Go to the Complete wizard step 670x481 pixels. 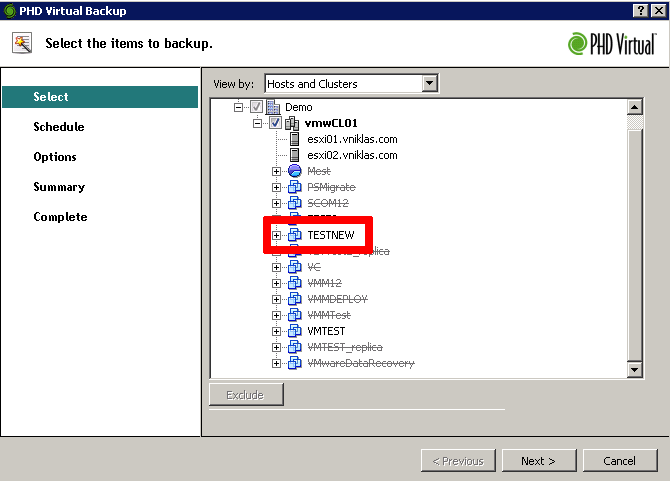click(60, 217)
